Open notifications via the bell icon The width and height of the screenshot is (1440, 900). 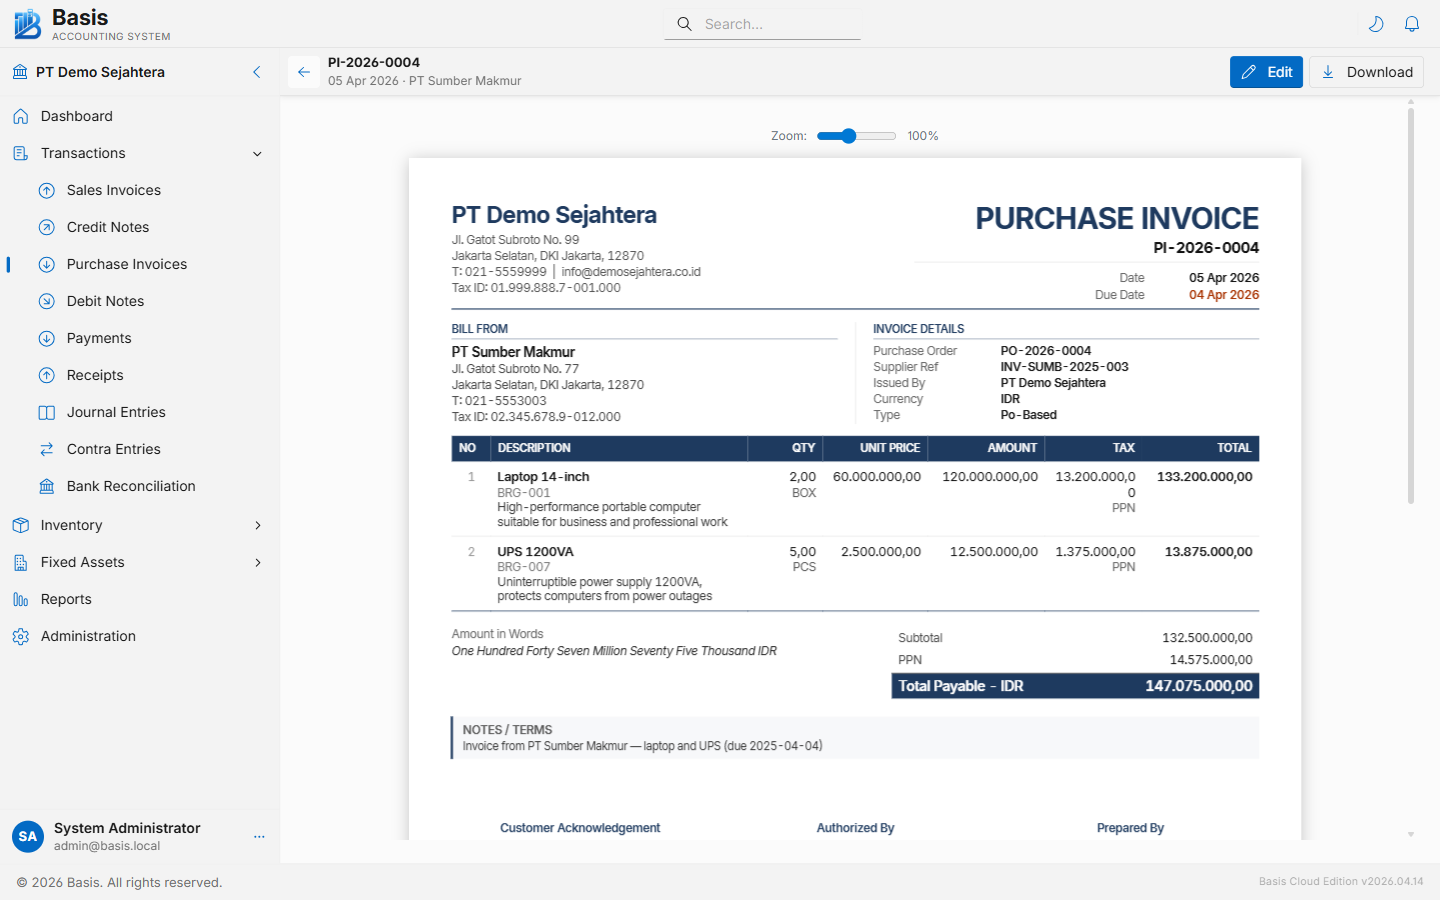pyautogui.click(x=1412, y=23)
